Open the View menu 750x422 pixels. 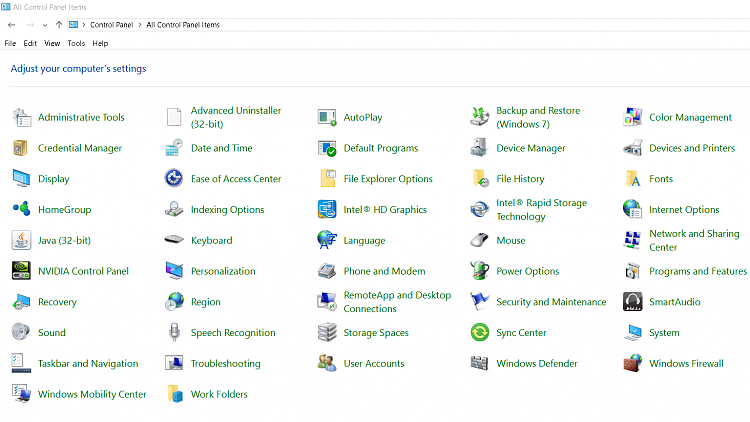pos(52,43)
